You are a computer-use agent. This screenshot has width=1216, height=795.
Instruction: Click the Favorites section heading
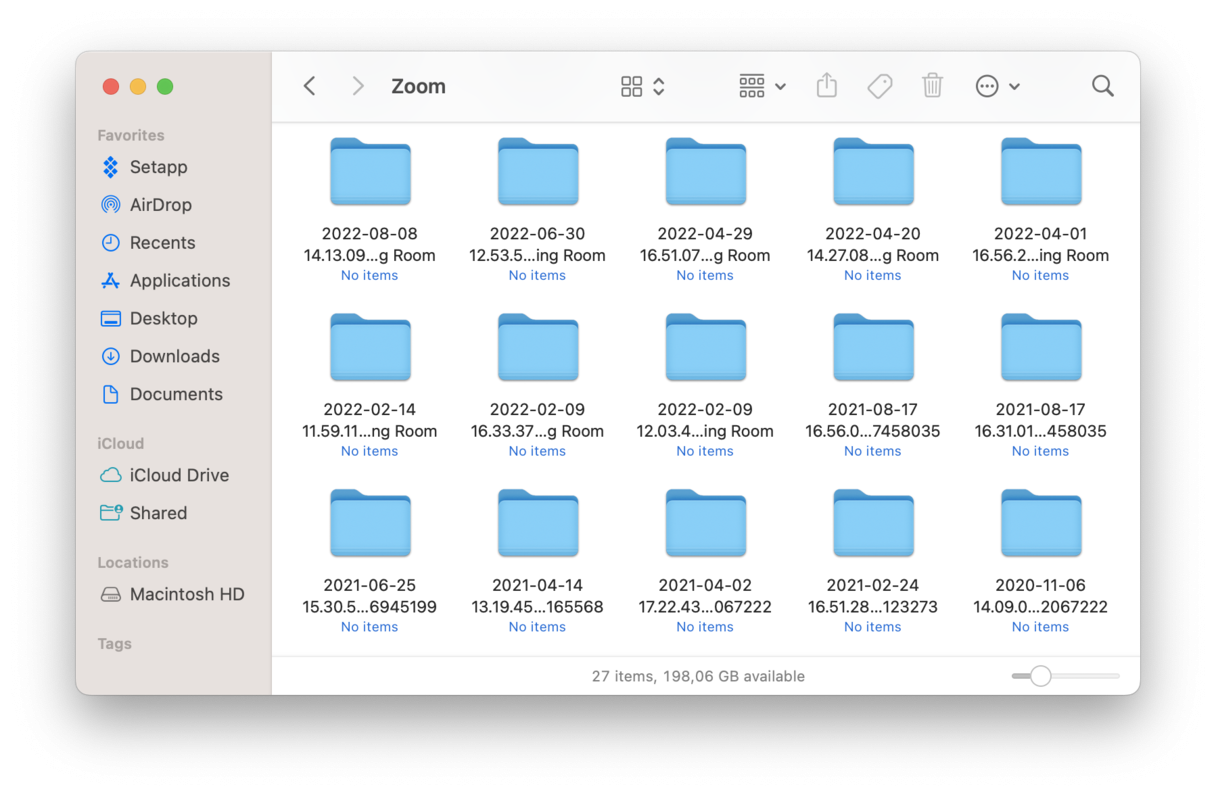coord(131,135)
